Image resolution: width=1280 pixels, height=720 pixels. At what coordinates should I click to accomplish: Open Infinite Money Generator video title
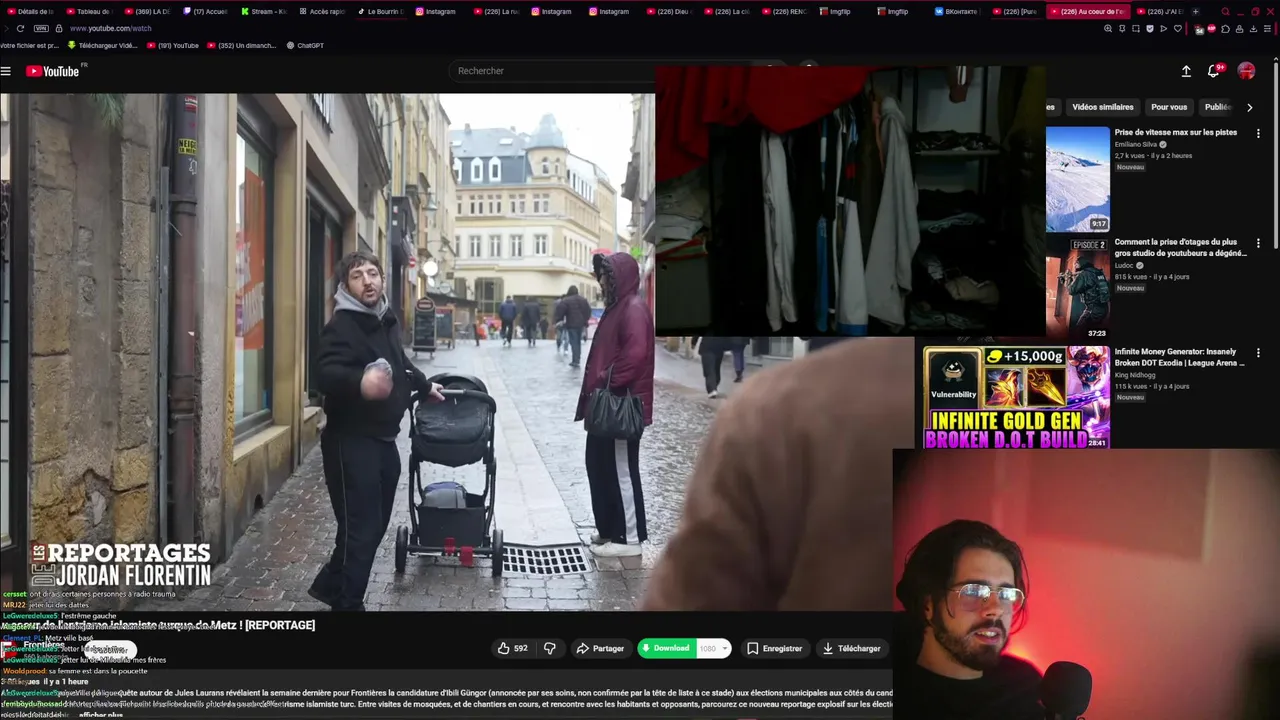pos(1180,357)
